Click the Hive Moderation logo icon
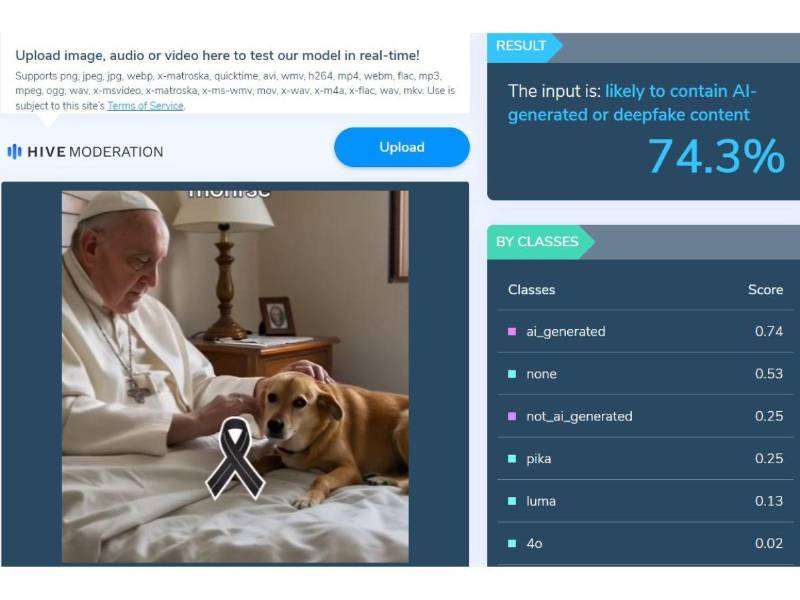 pos(14,152)
